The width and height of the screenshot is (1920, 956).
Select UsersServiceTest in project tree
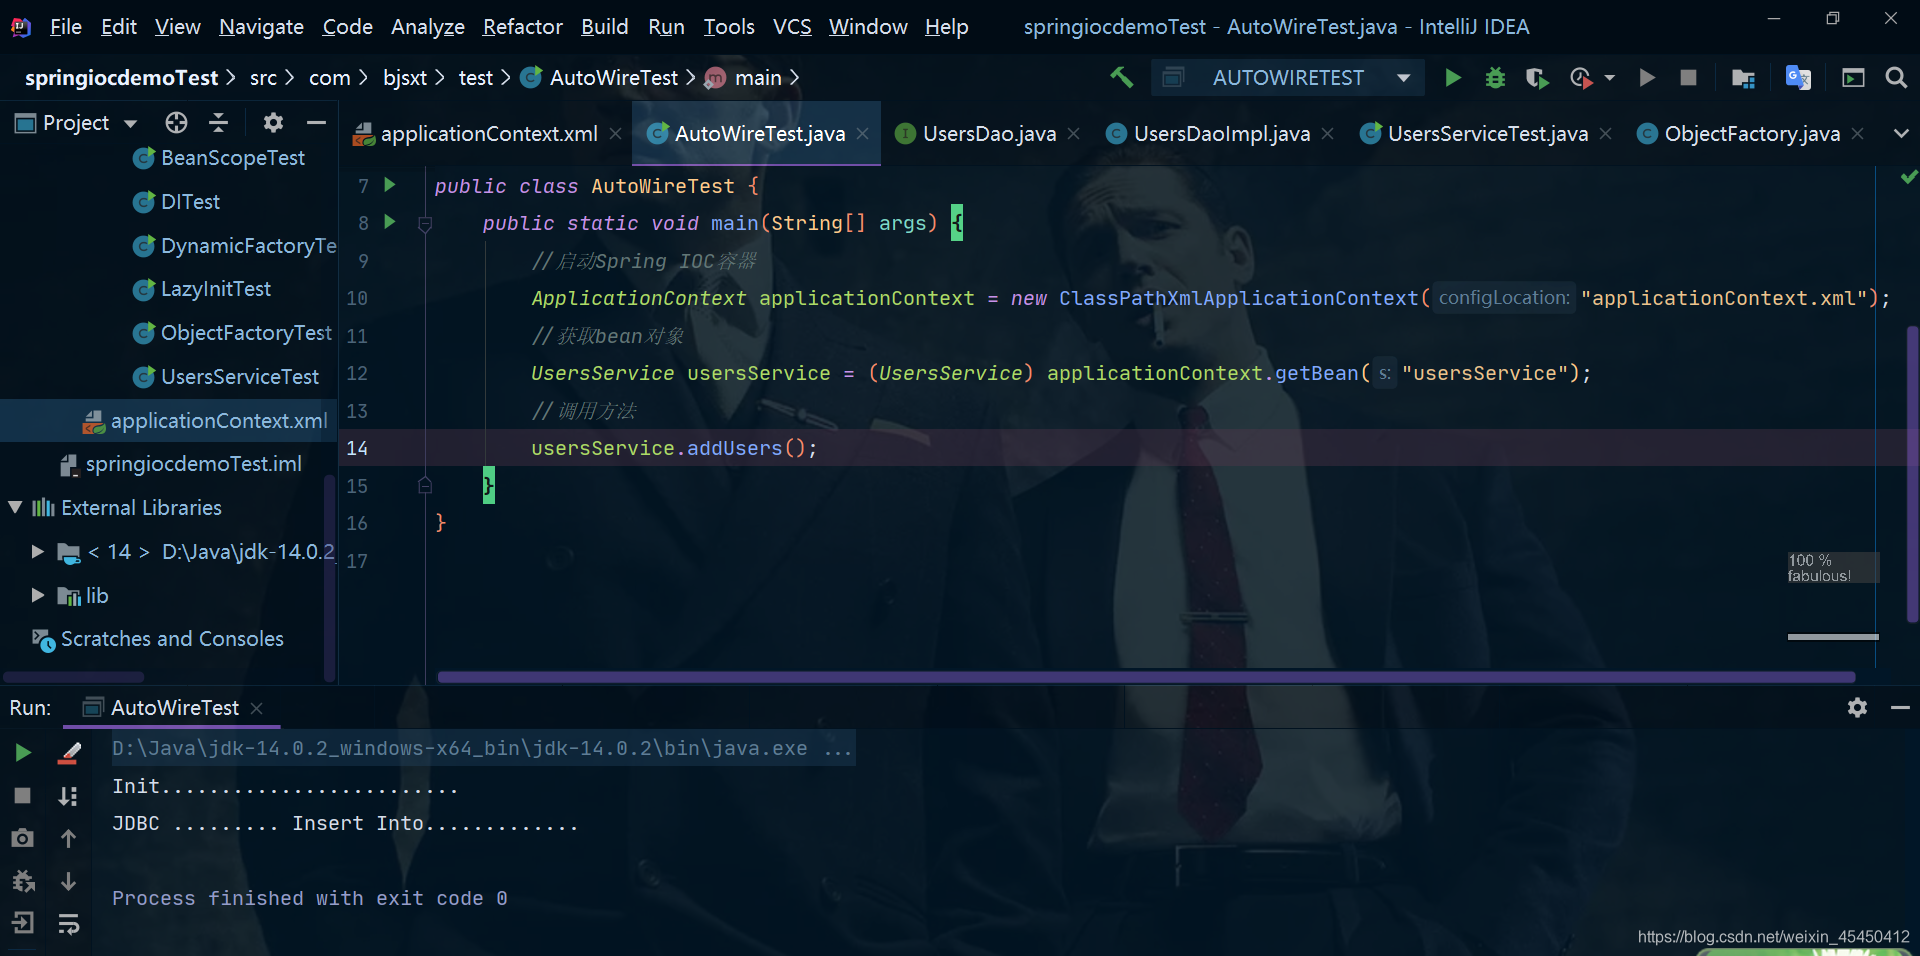tap(239, 377)
